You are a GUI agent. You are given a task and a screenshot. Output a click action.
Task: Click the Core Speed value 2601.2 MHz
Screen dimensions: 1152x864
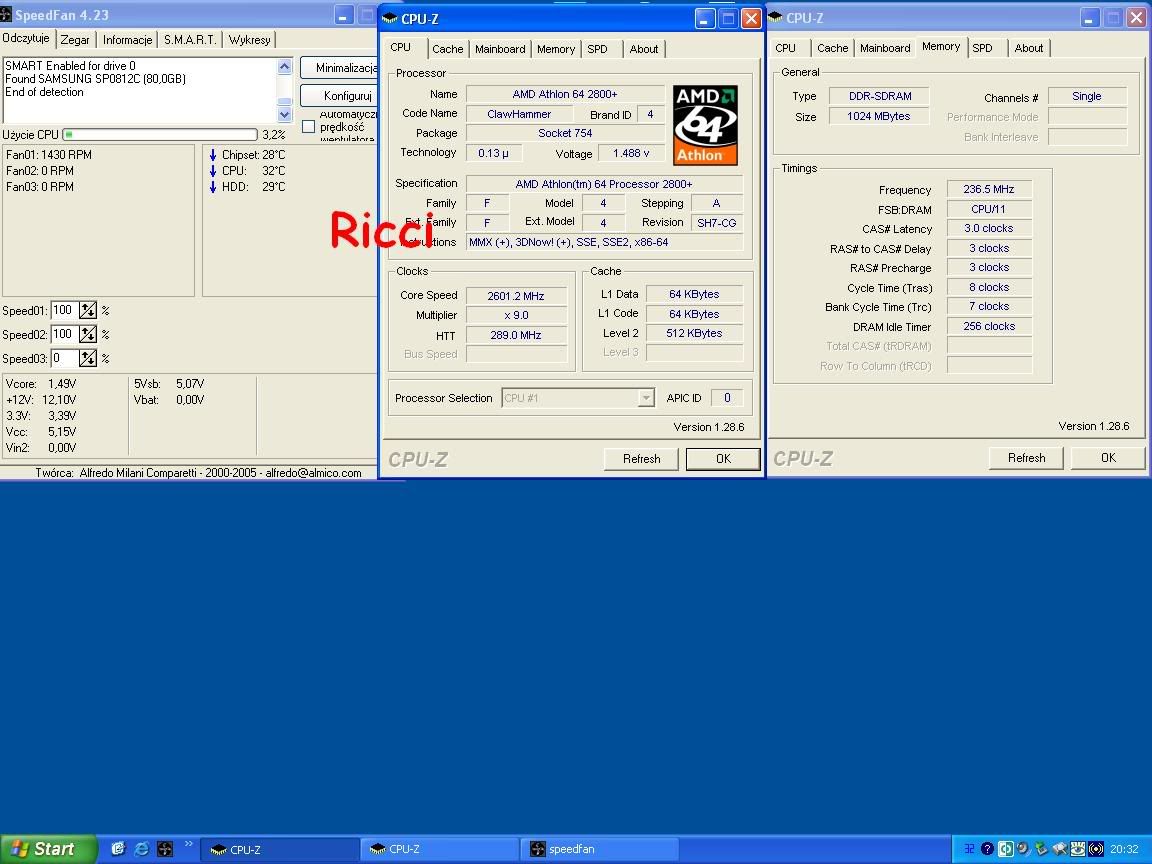coord(516,296)
